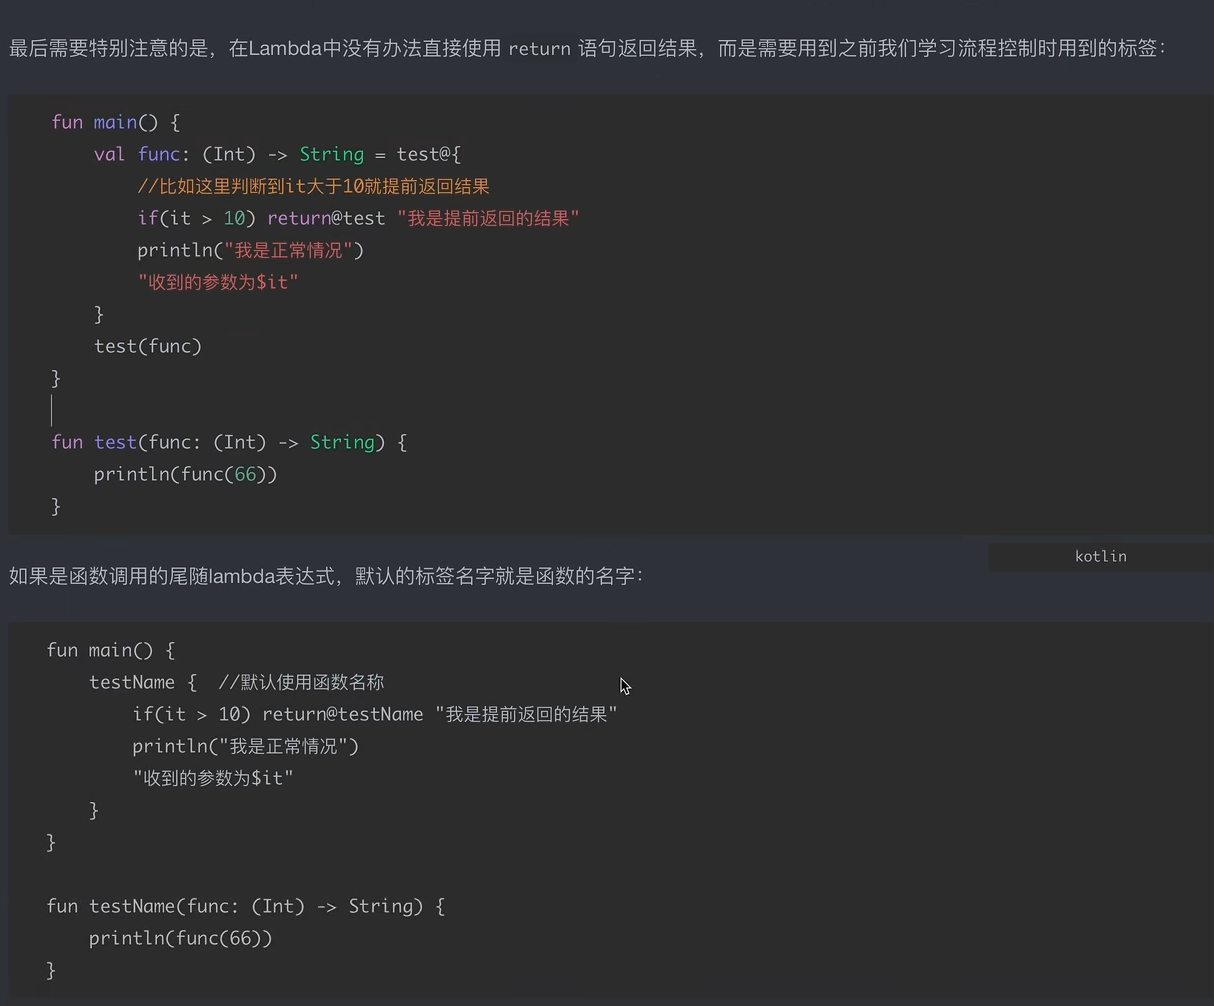
Task: Click the red string 我是提前返回的结果
Action: pyautogui.click(x=488, y=218)
